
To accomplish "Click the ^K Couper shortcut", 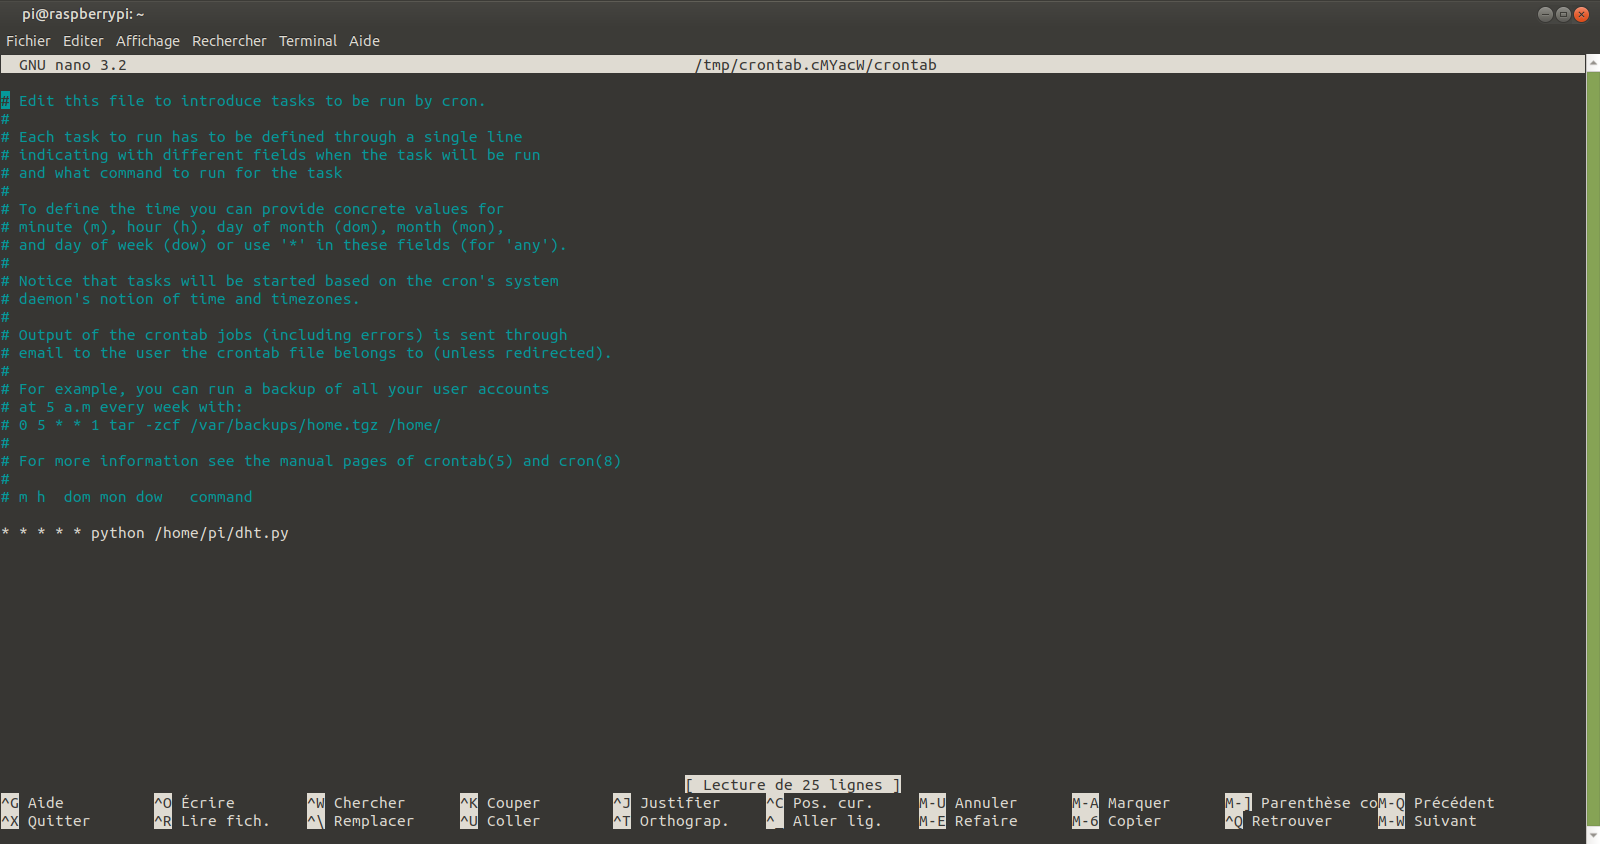I will [x=500, y=803].
